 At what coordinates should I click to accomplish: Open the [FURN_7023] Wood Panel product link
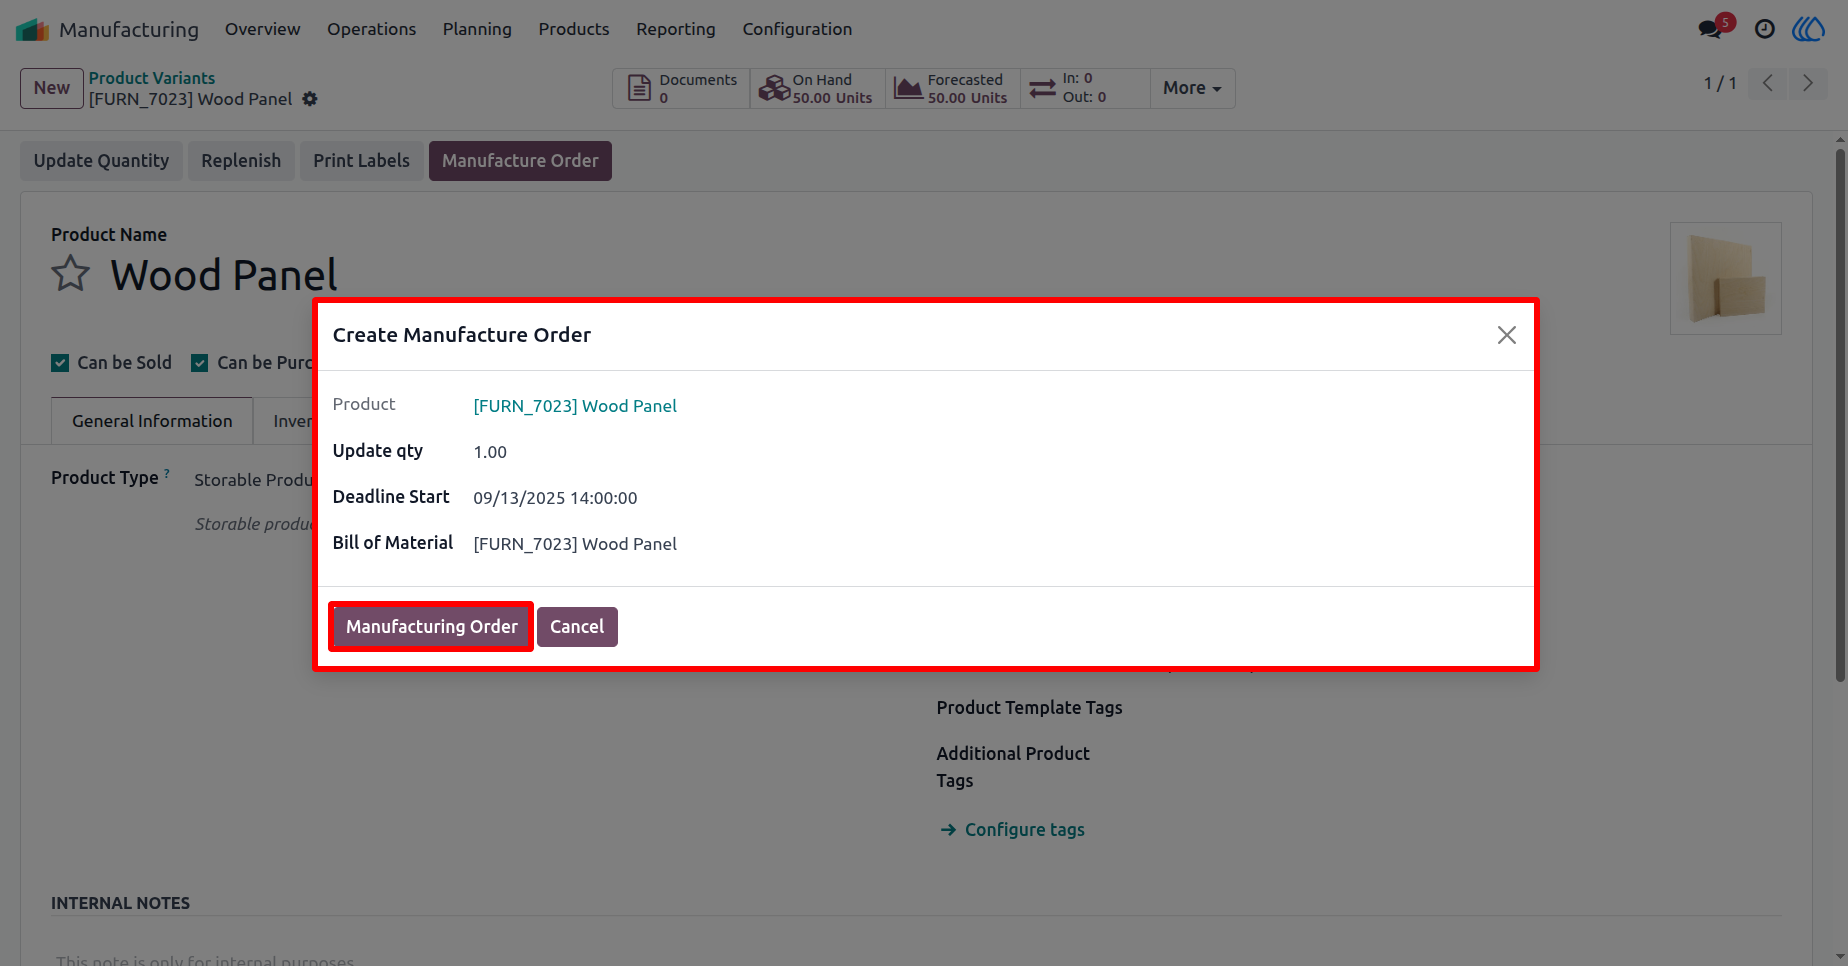coord(575,406)
